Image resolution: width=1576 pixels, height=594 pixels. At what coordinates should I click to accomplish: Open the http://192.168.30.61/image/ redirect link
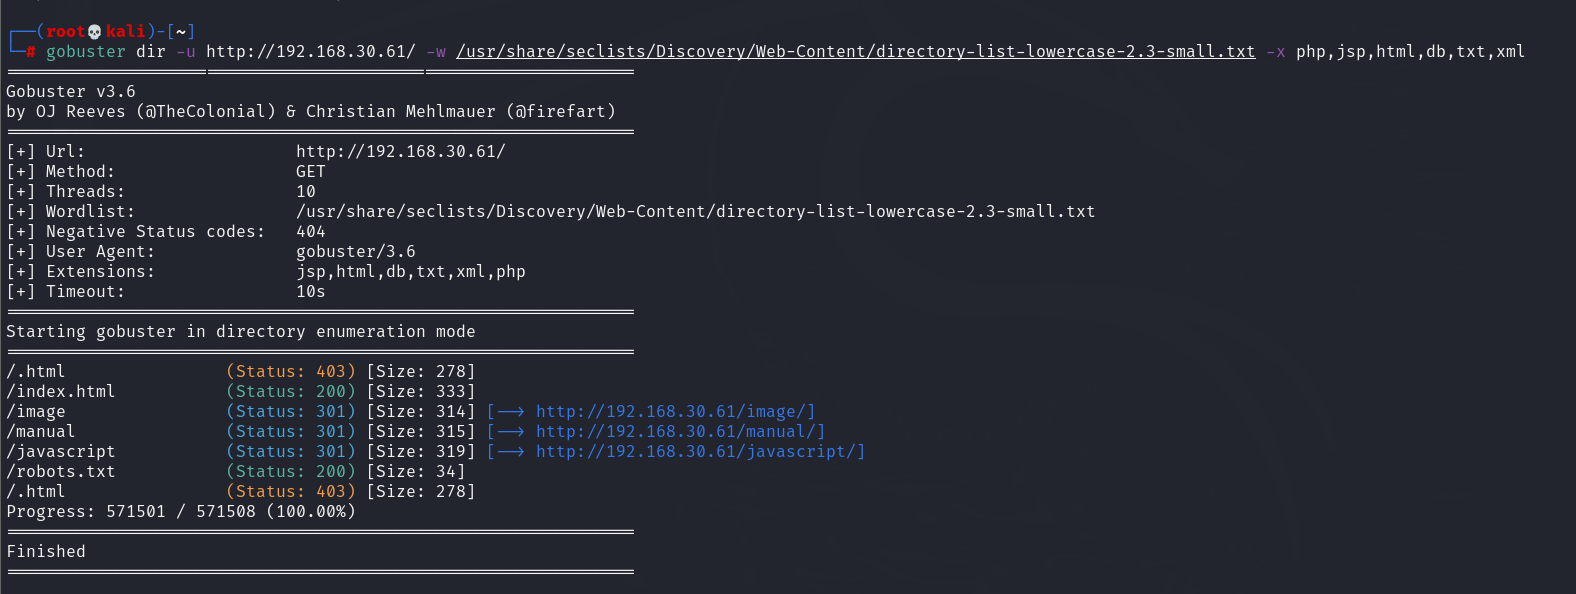coord(675,411)
